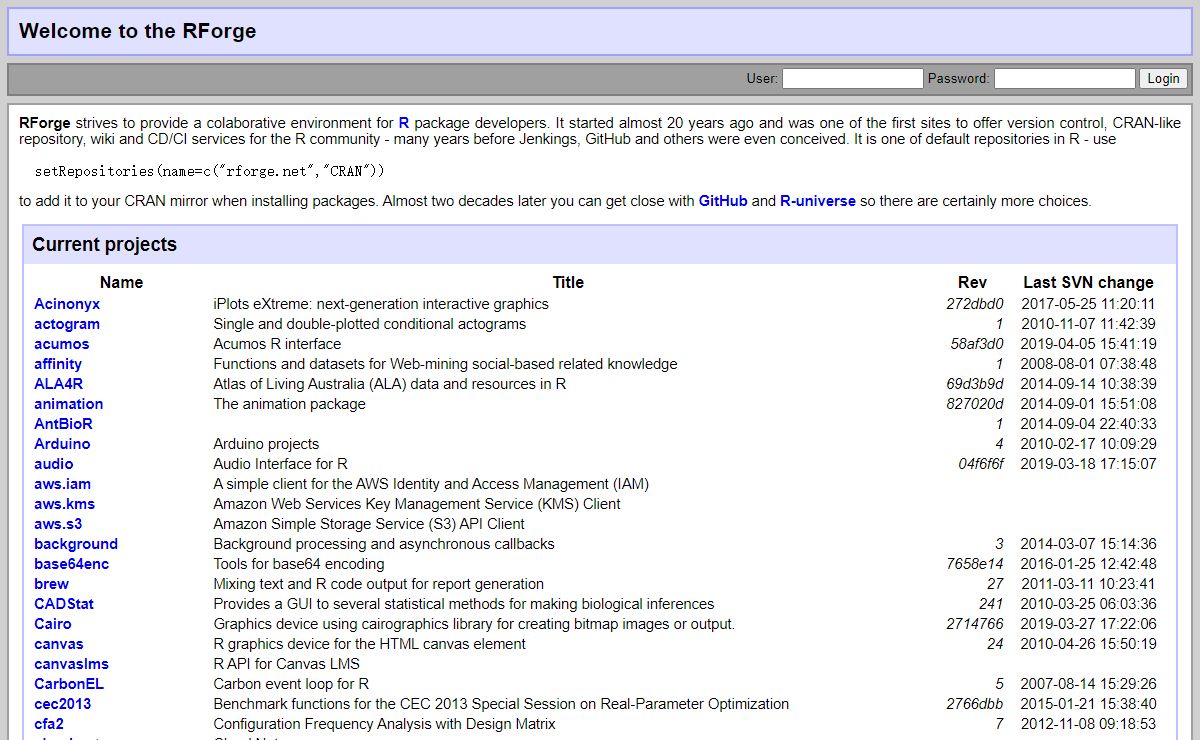
Task: Click title 'The animation package'
Action: tap(289, 404)
